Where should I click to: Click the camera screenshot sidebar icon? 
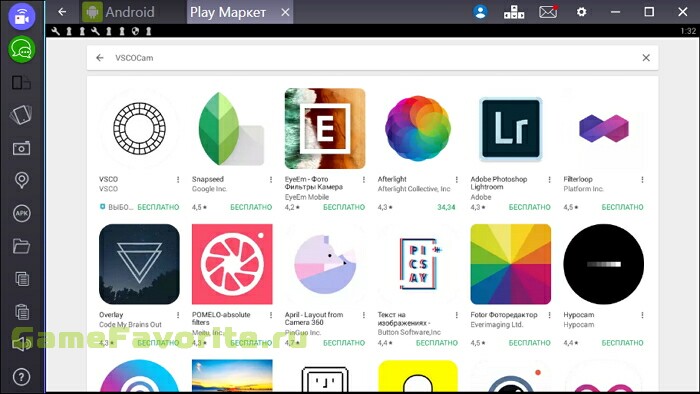[21, 148]
